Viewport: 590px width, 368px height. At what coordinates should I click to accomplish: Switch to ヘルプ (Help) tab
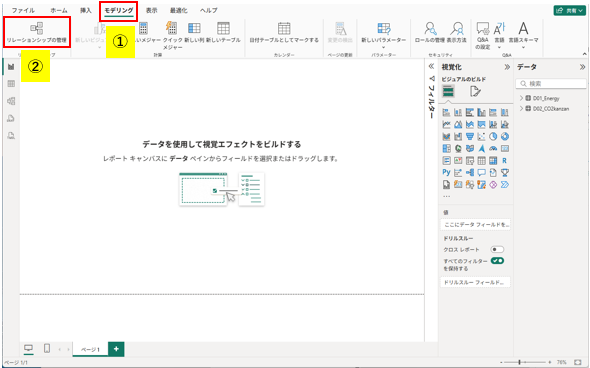[209, 11]
